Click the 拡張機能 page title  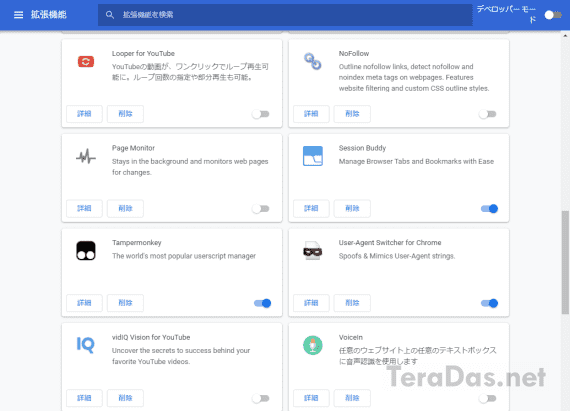49,15
